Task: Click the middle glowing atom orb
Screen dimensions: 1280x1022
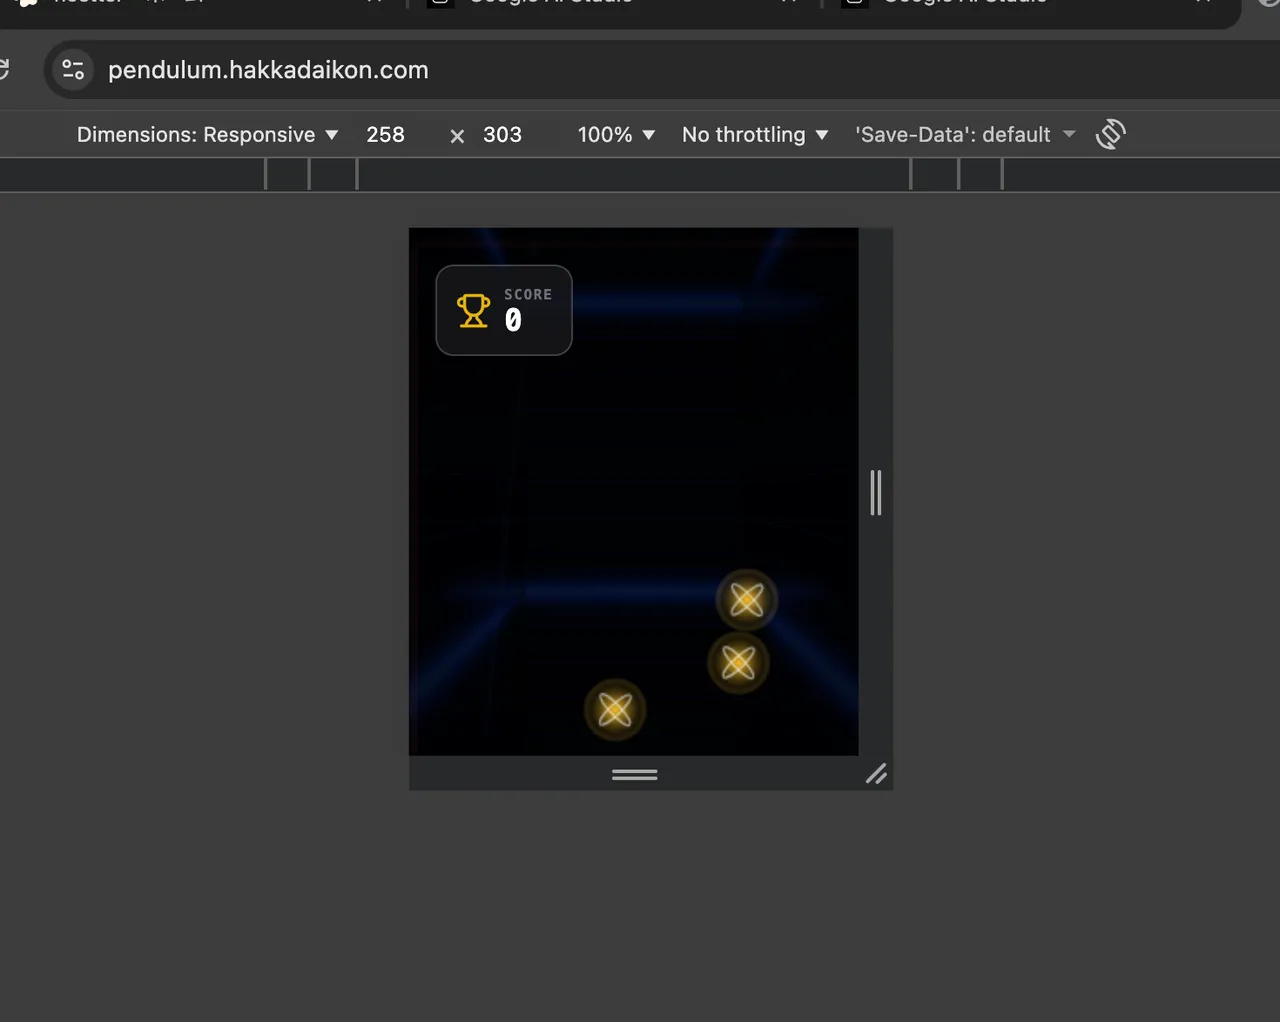Action: (738, 663)
